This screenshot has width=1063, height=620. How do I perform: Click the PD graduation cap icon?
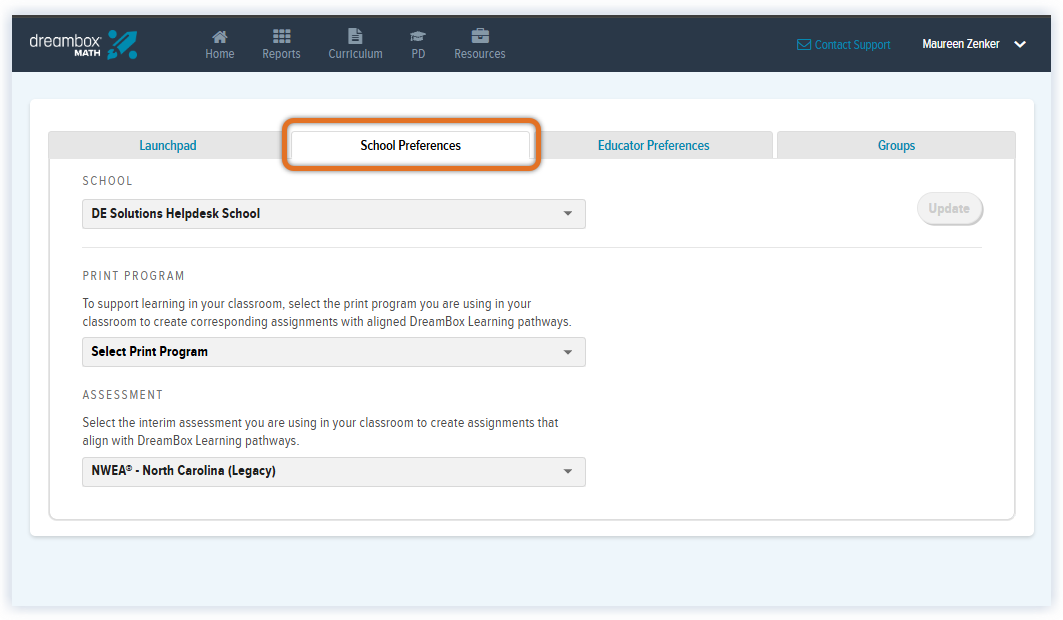pos(418,37)
